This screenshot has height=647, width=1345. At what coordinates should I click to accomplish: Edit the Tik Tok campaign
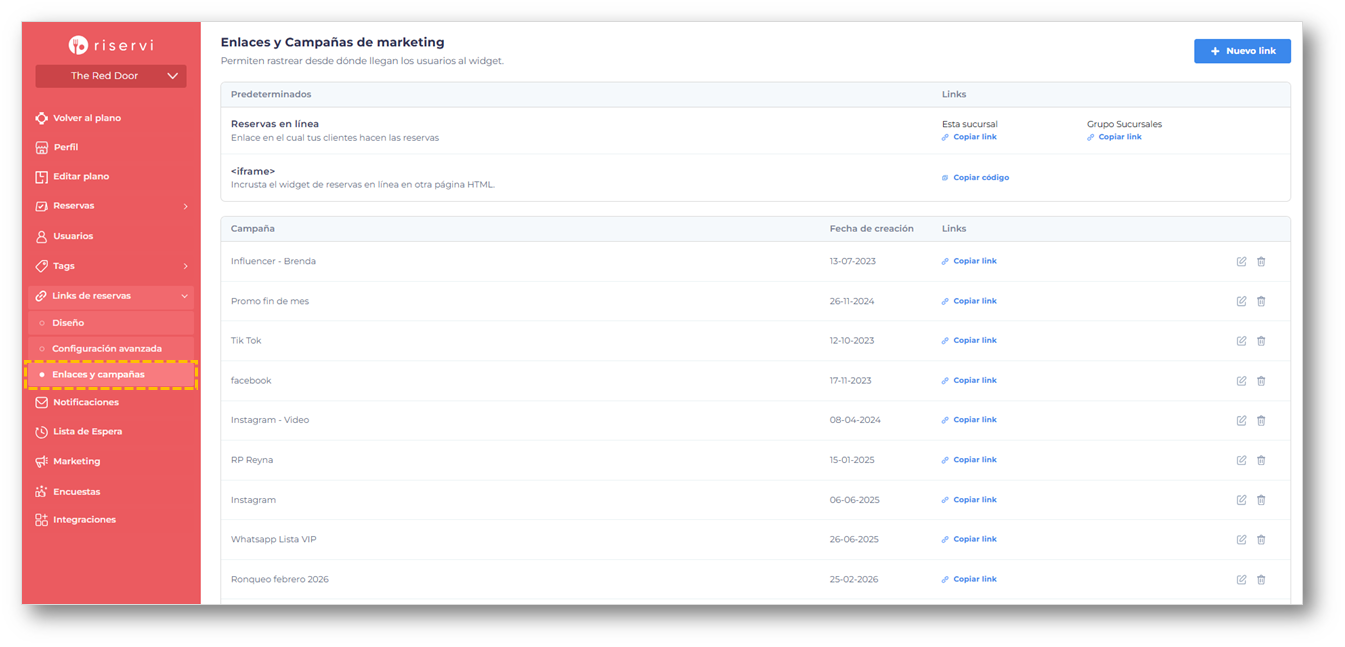click(1241, 341)
